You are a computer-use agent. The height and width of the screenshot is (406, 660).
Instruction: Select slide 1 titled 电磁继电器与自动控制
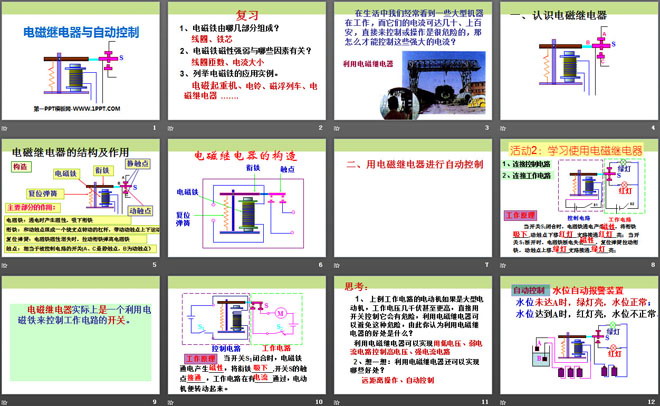[x=81, y=61]
